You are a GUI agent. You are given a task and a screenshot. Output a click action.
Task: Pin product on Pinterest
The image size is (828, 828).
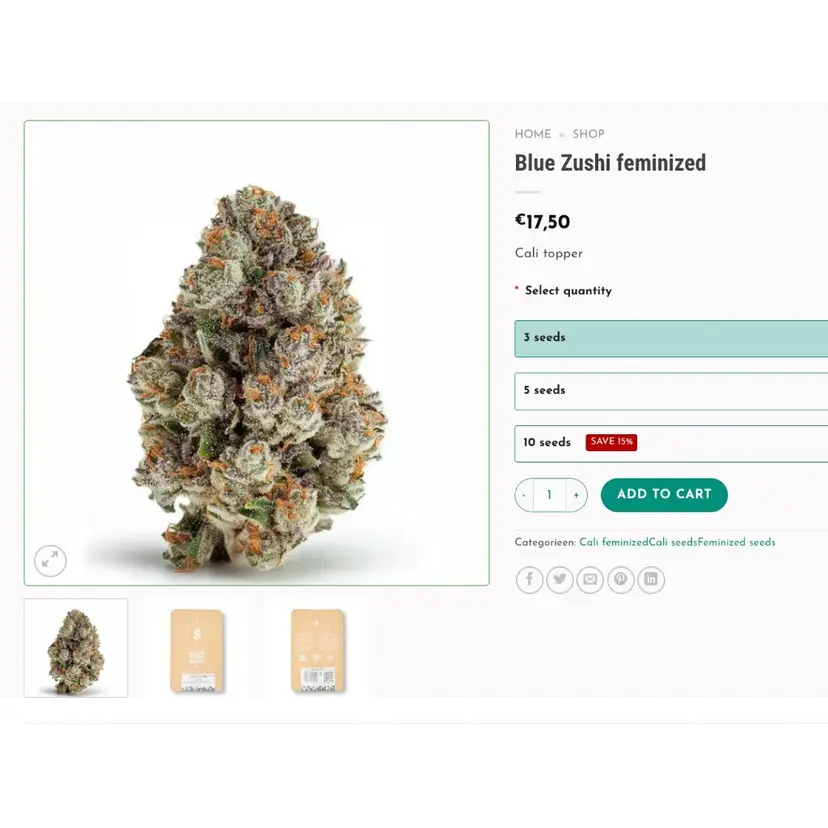(620, 579)
